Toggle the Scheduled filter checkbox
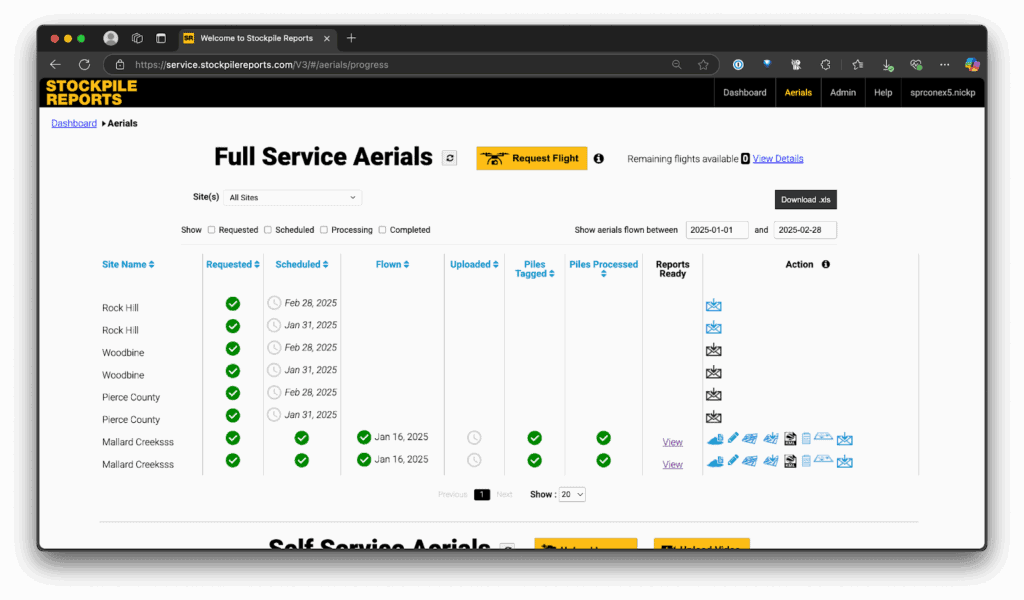 pos(268,230)
